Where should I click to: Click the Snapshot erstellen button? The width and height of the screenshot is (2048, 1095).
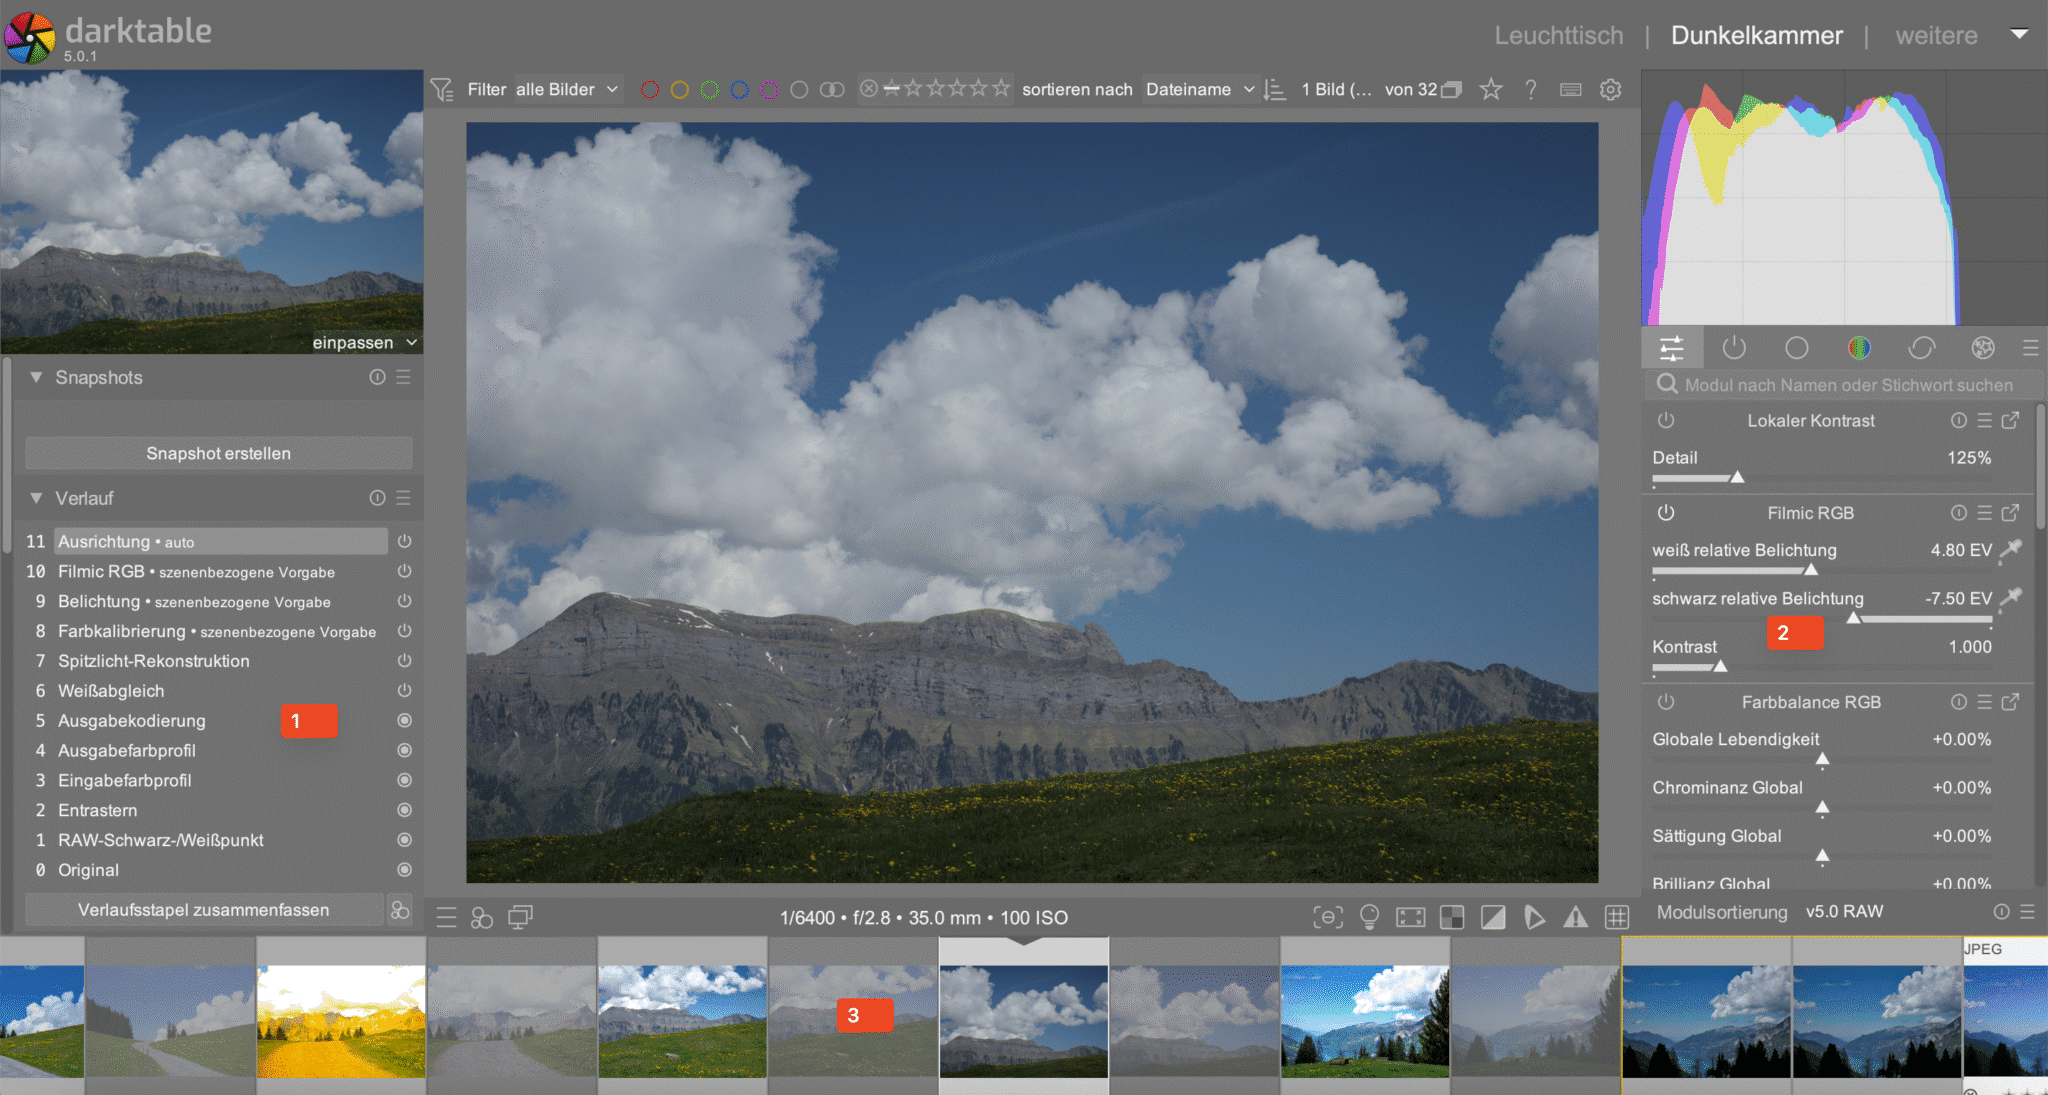tap(218, 453)
